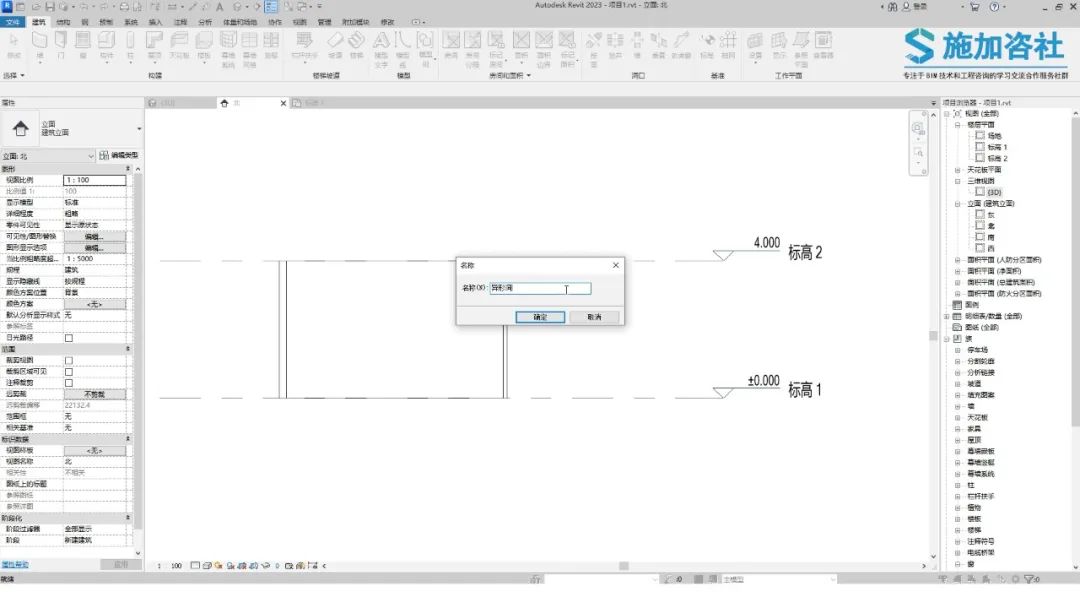Select the Room tool
The width and height of the screenshot is (1080, 608).
coord(451,45)
